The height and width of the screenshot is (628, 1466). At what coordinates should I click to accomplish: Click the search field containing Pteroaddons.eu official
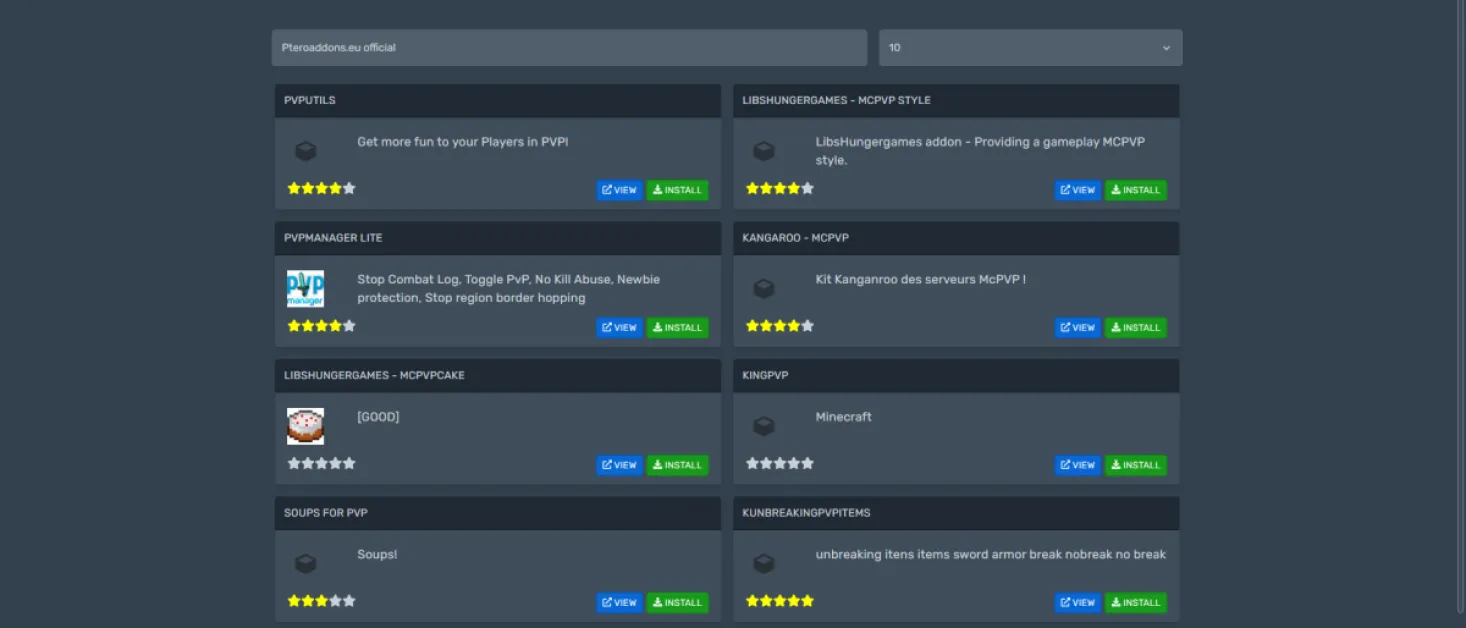[x=569, y=48]
